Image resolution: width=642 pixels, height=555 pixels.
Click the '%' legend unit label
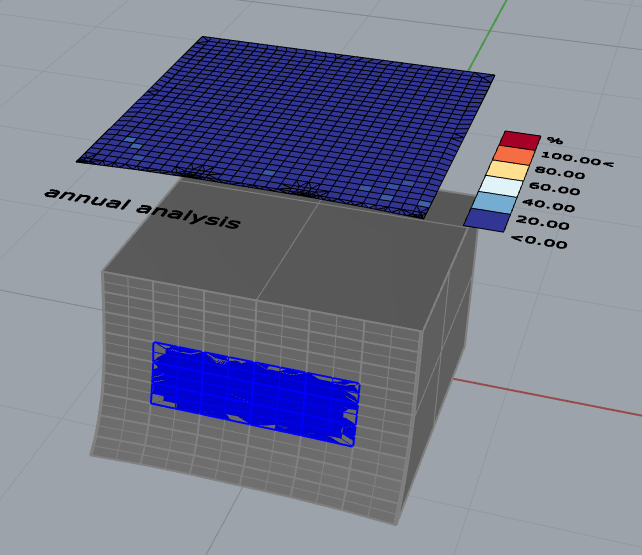(x=555, y=140)
